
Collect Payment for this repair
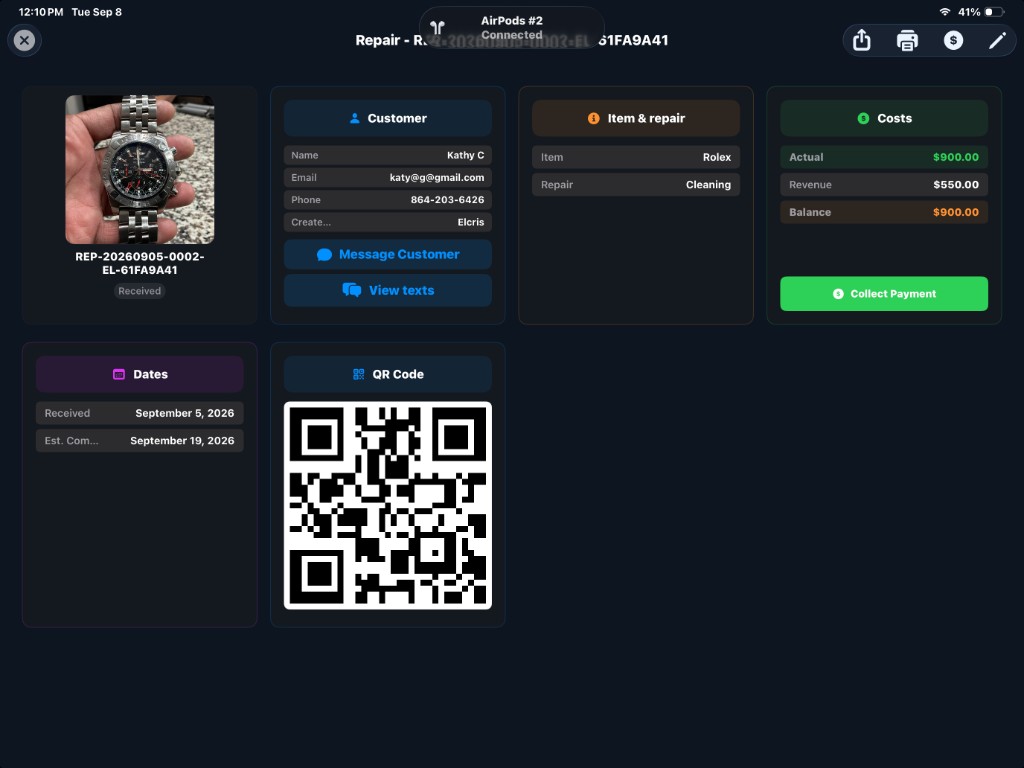[884, 294]
